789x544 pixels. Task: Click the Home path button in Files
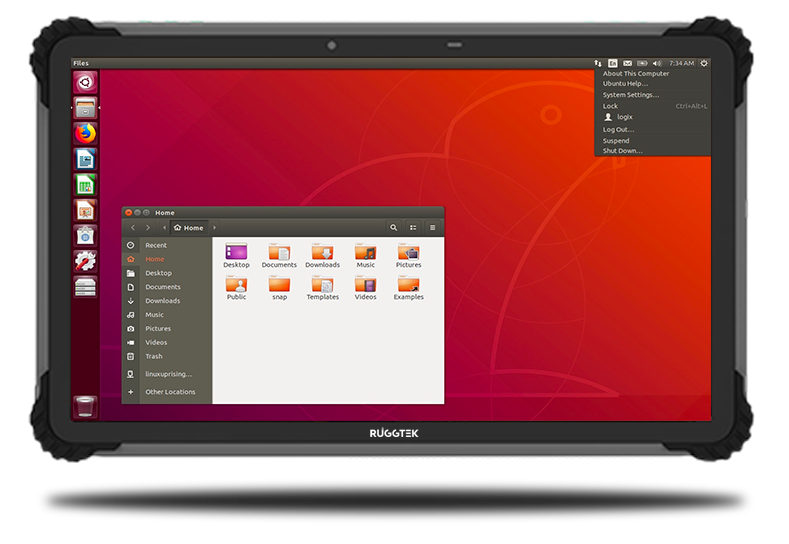(x=189, y=228)
